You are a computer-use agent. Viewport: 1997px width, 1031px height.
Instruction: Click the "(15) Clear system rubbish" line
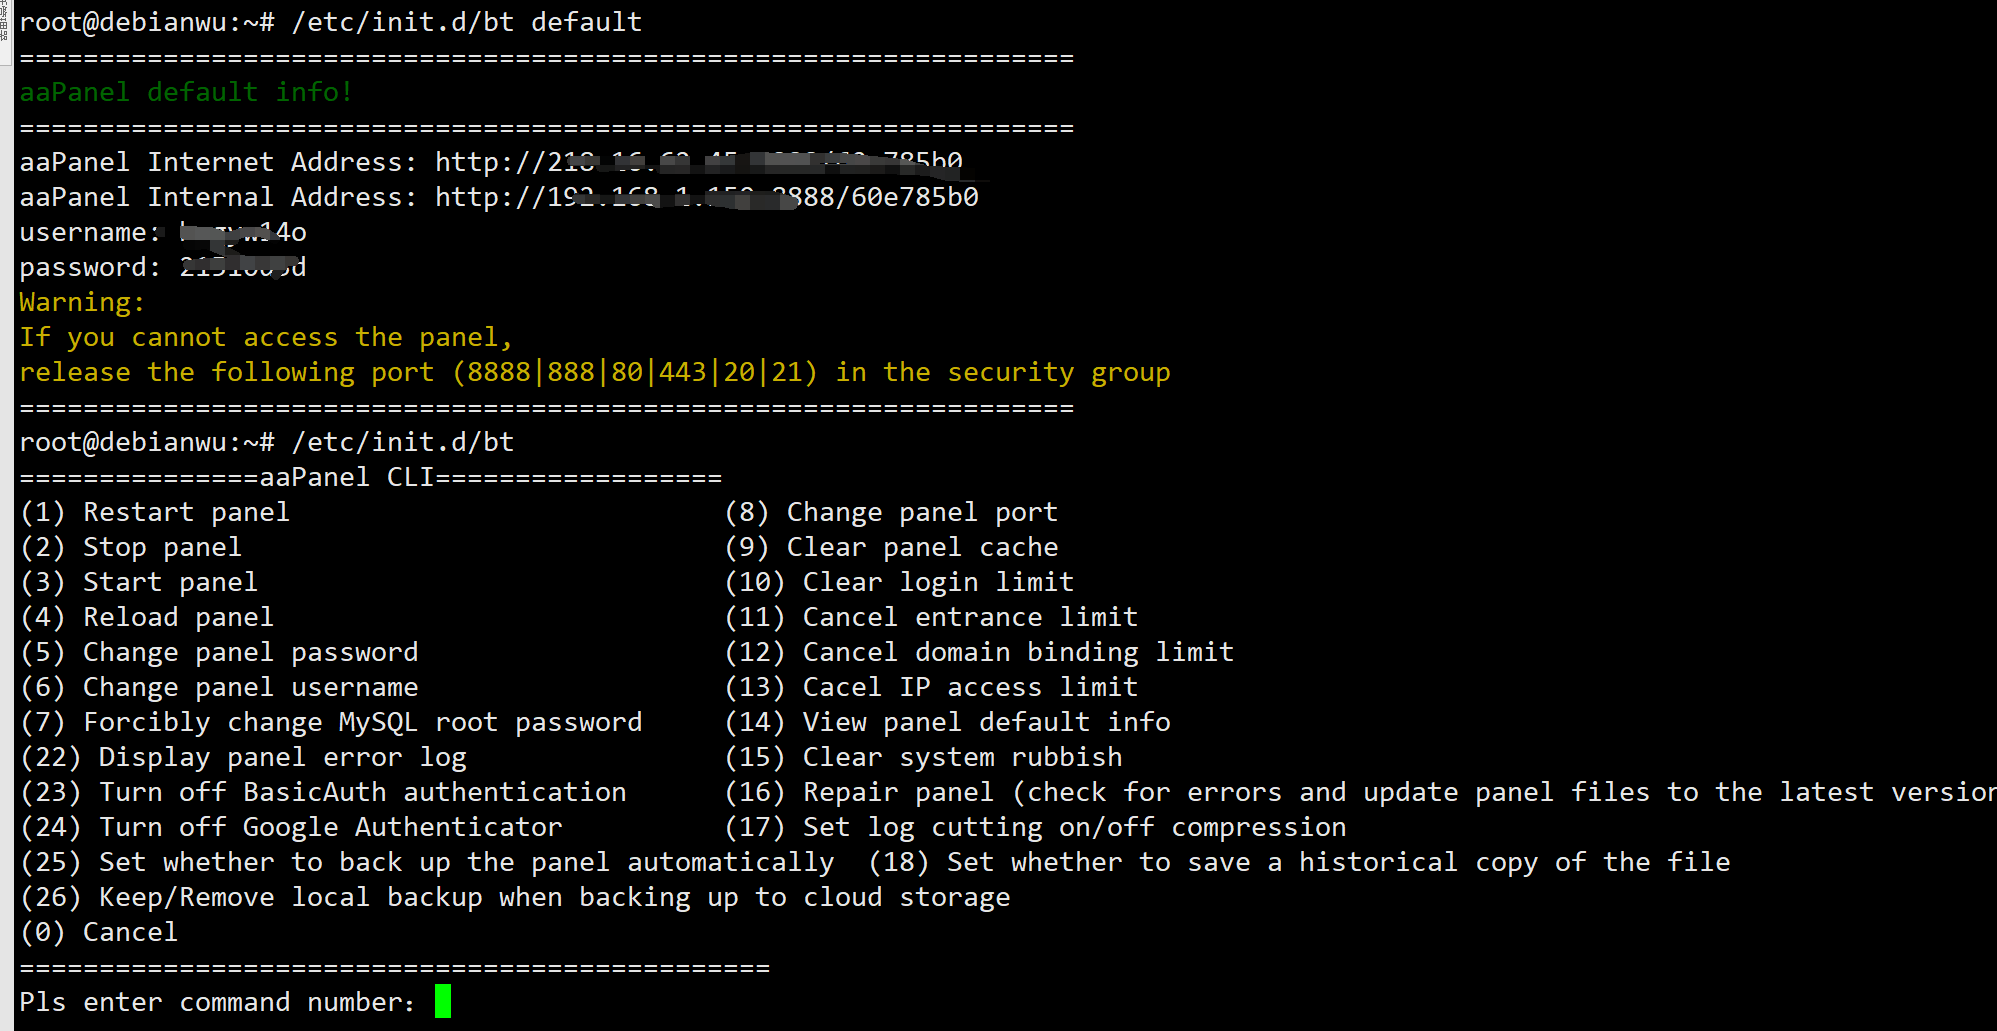[923, 757]
